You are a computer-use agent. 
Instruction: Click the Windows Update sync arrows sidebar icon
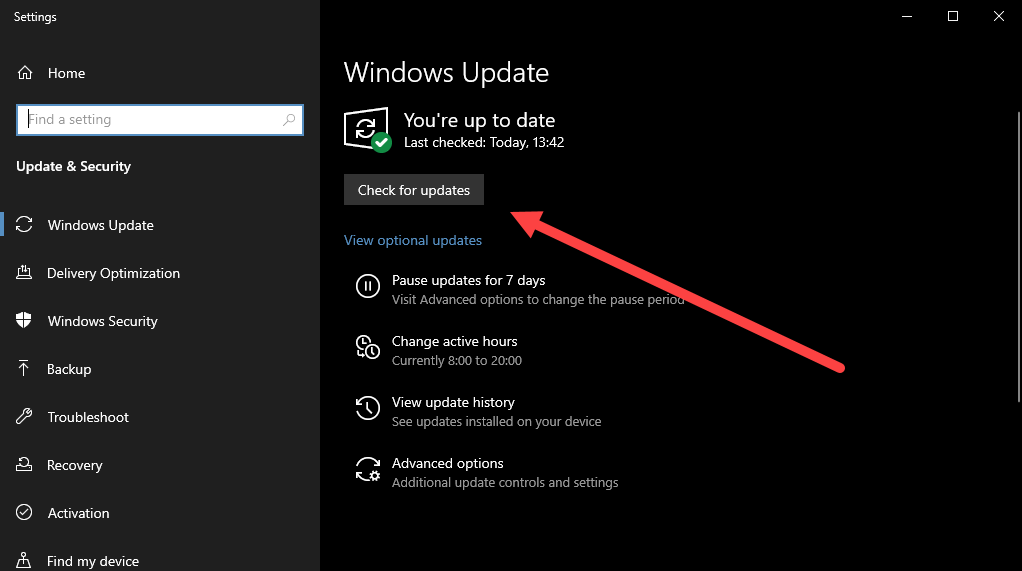pos(24,225)
